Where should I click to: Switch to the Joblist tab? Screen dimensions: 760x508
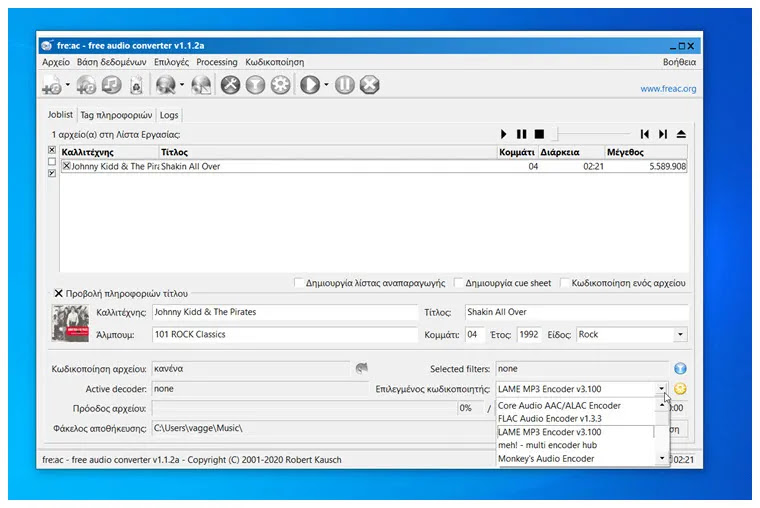[x=60, y=115]
